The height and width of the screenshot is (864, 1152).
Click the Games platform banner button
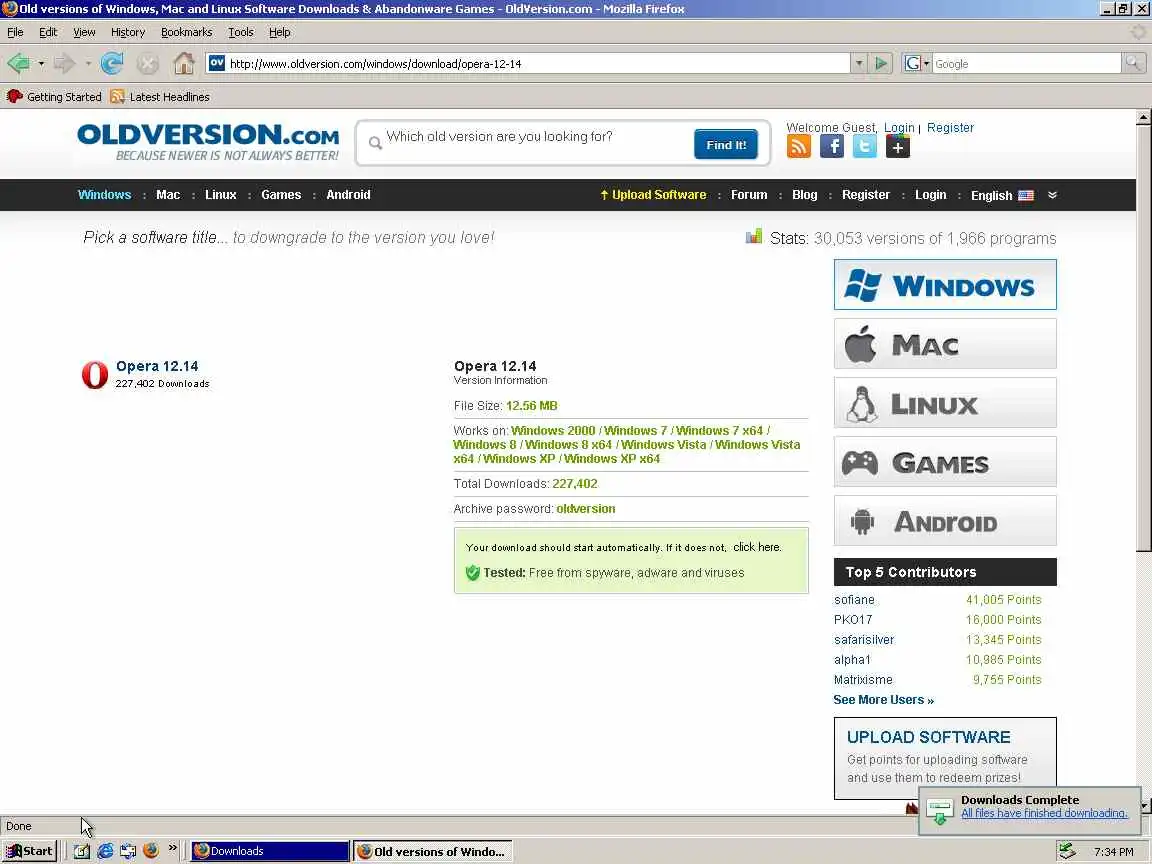point(945,461)
